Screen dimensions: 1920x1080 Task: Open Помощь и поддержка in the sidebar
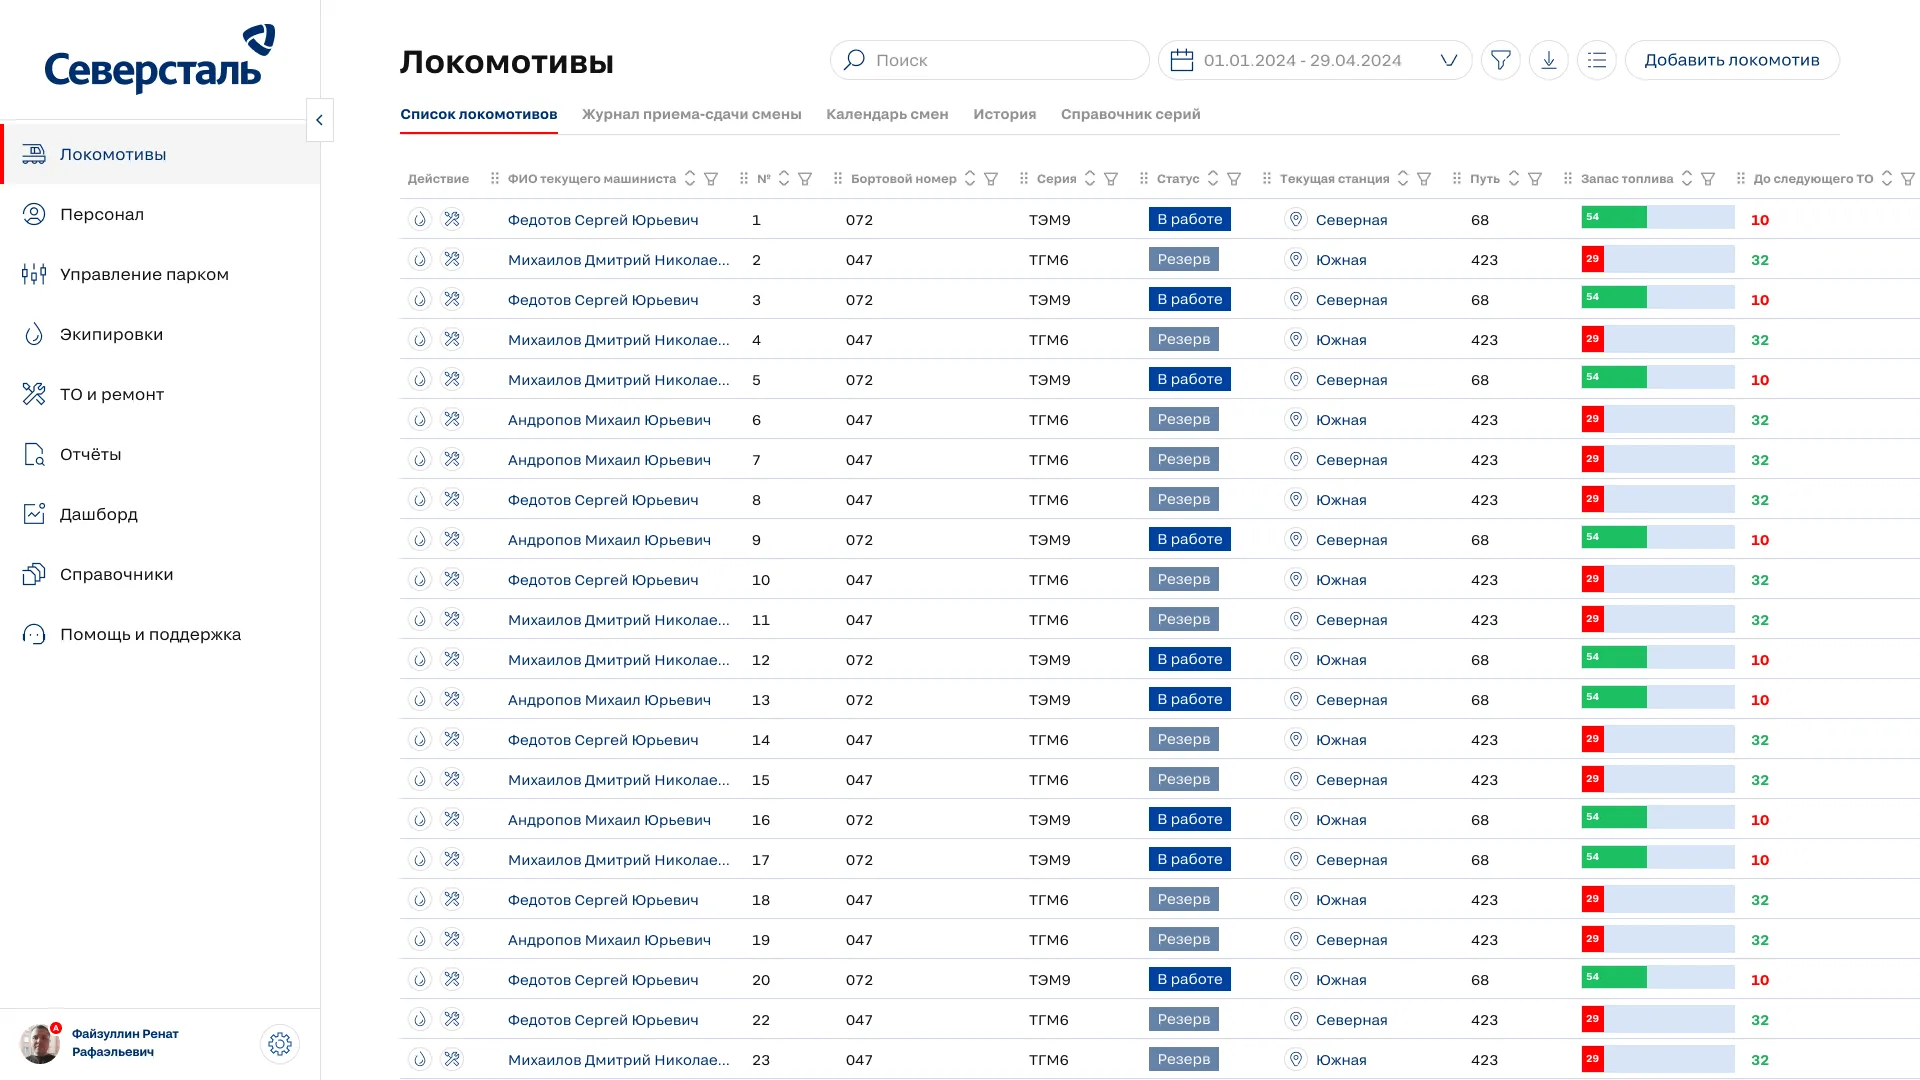click(160, 634)
